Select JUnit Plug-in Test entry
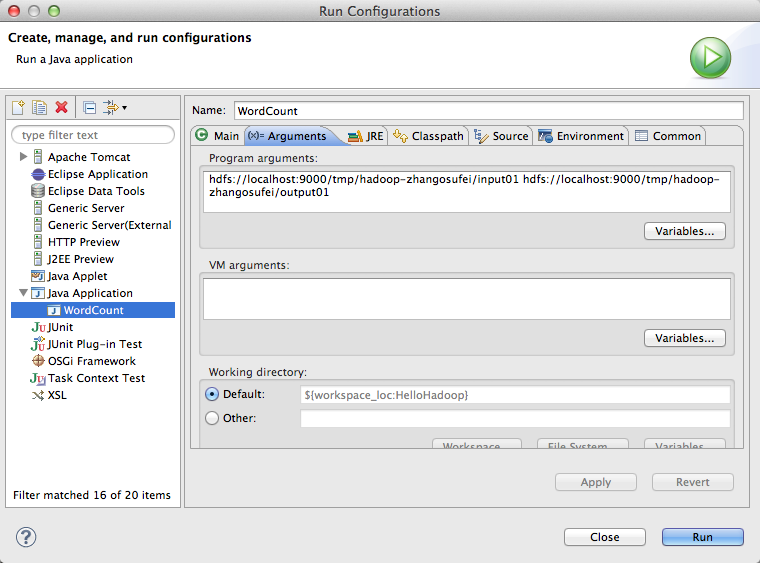The width and height of the screenshot is (760, 563). [x=95, y=344]
